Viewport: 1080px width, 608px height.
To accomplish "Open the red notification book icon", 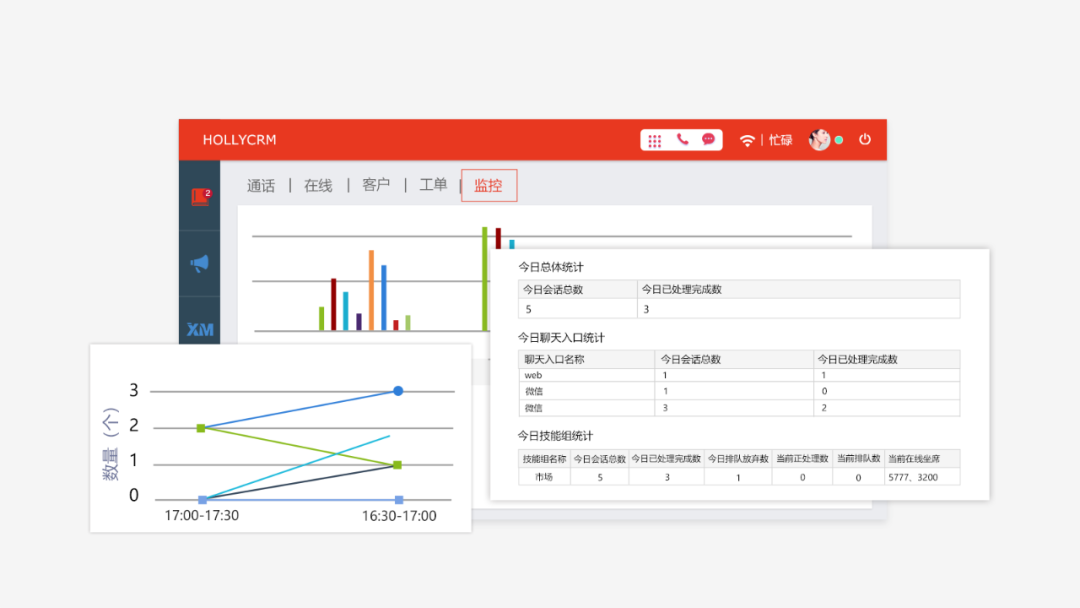I will tap(200, 197).
